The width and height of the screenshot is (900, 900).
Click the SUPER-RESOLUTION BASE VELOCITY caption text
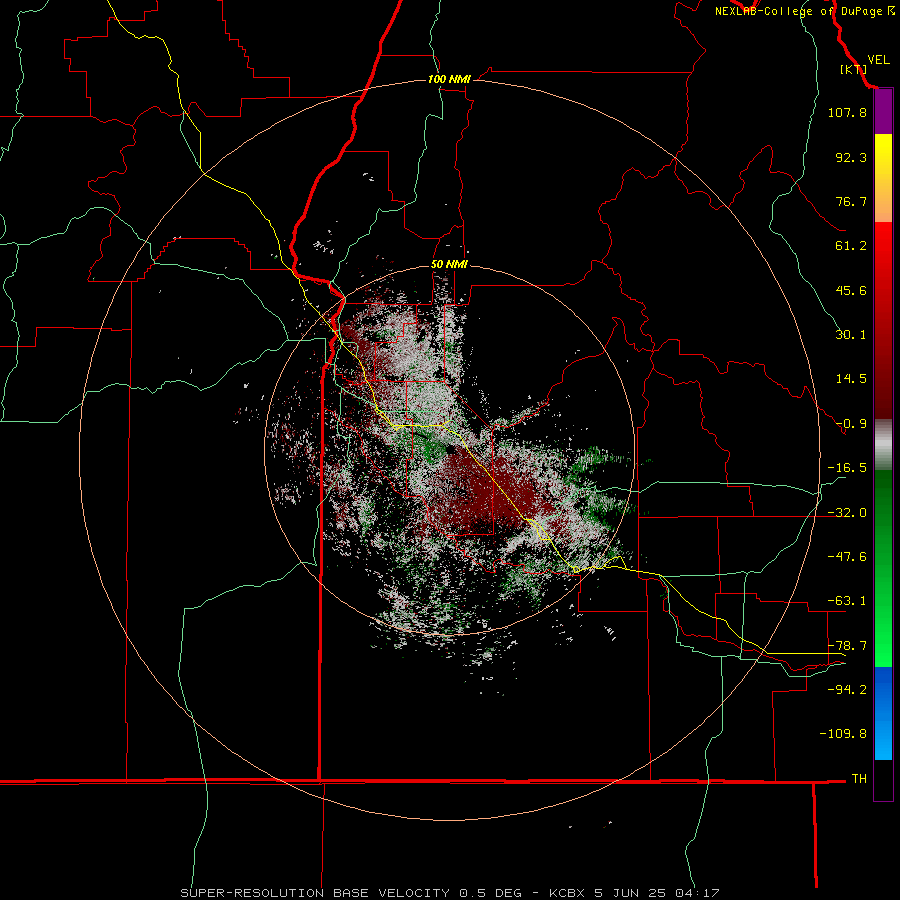(x=315, y=893)
